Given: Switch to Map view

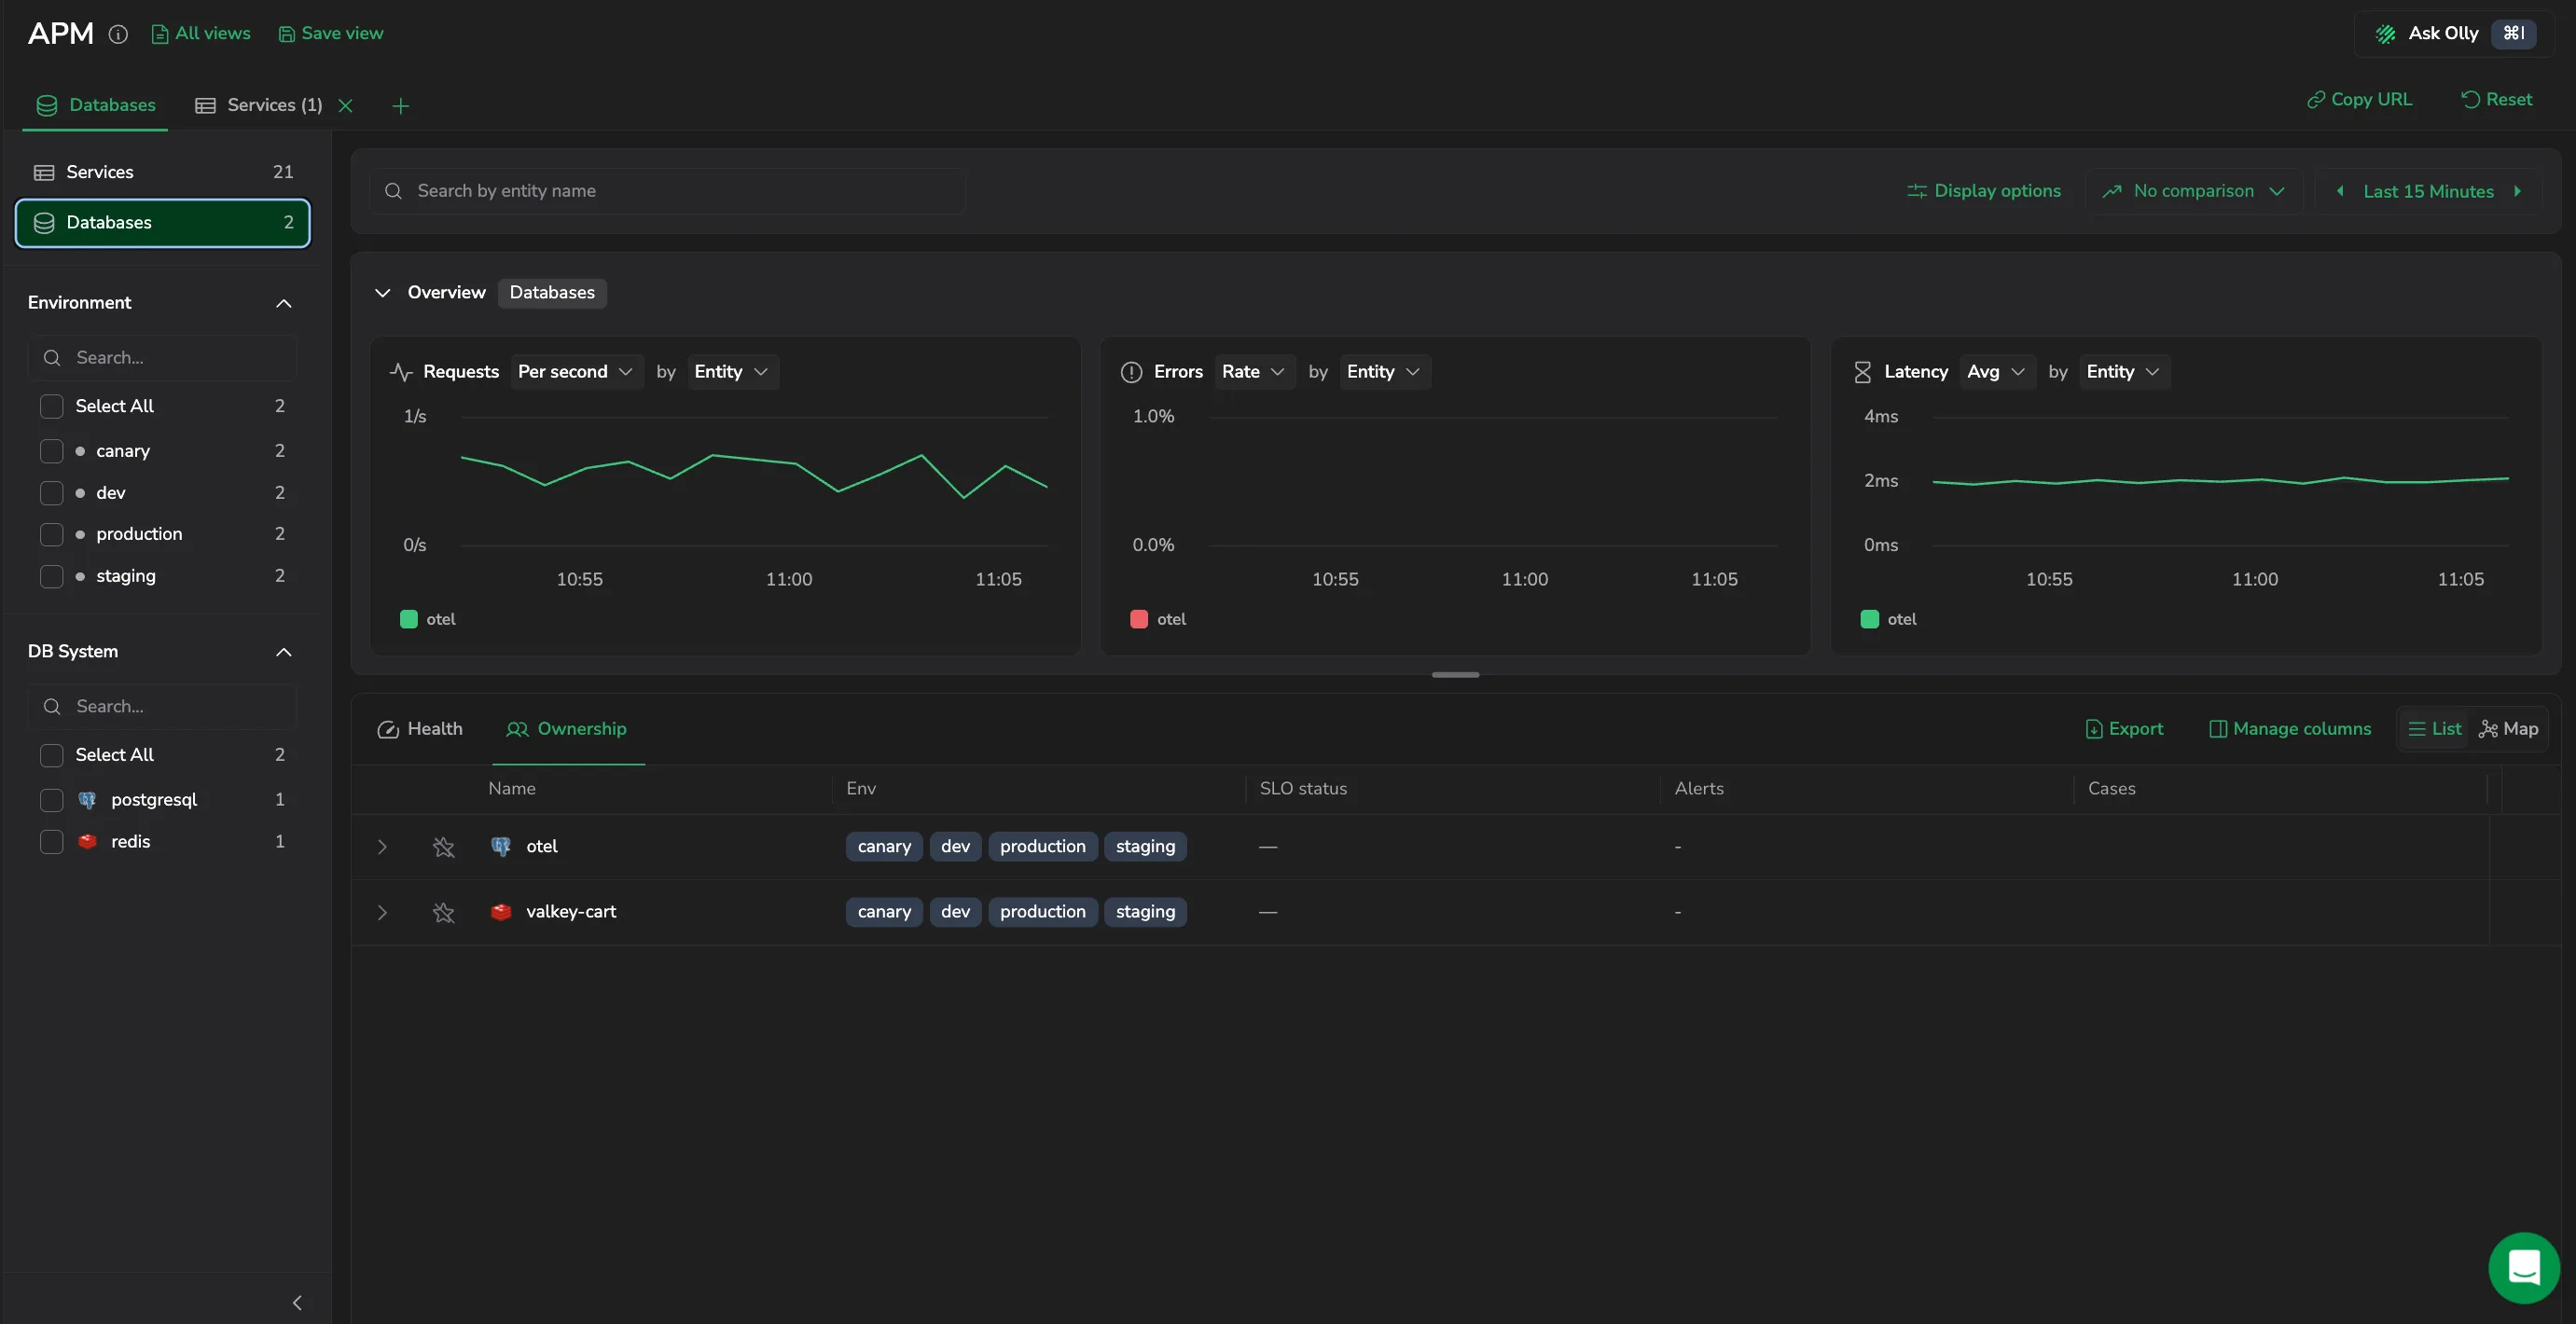Looking at the screenshot, I should (x=2508, y=729).
